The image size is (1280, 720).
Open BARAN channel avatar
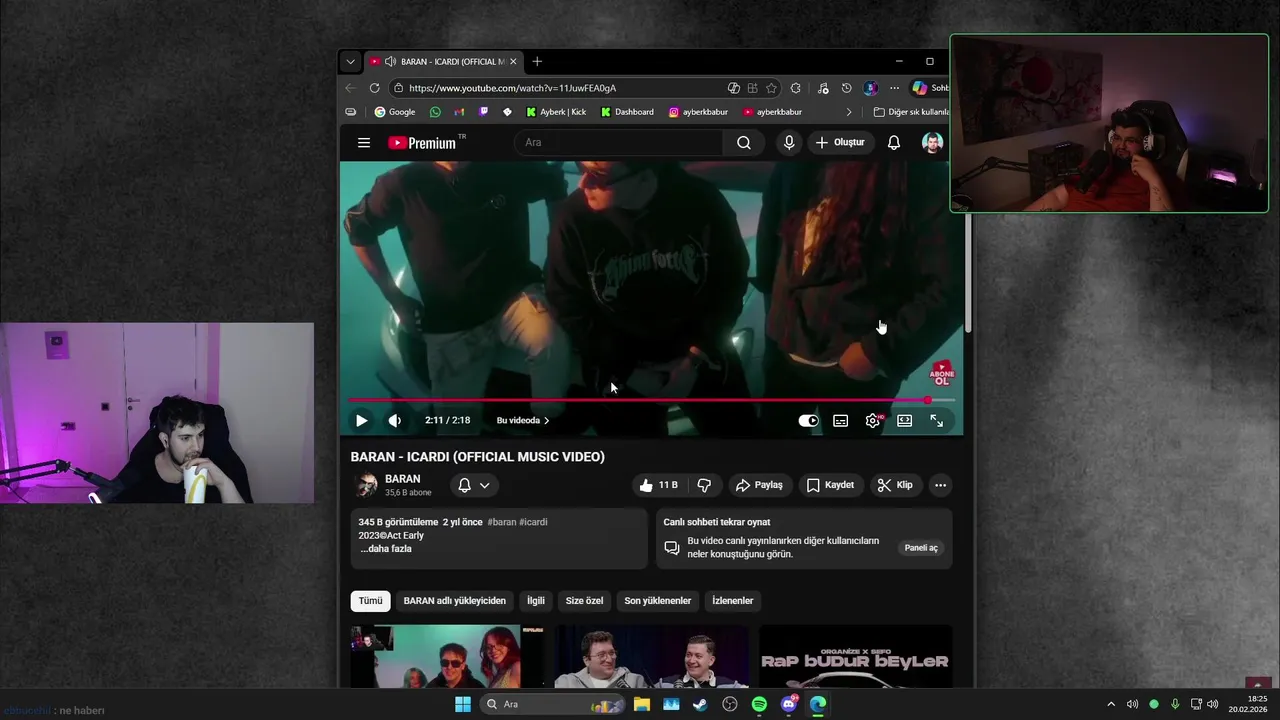point(365,485)
